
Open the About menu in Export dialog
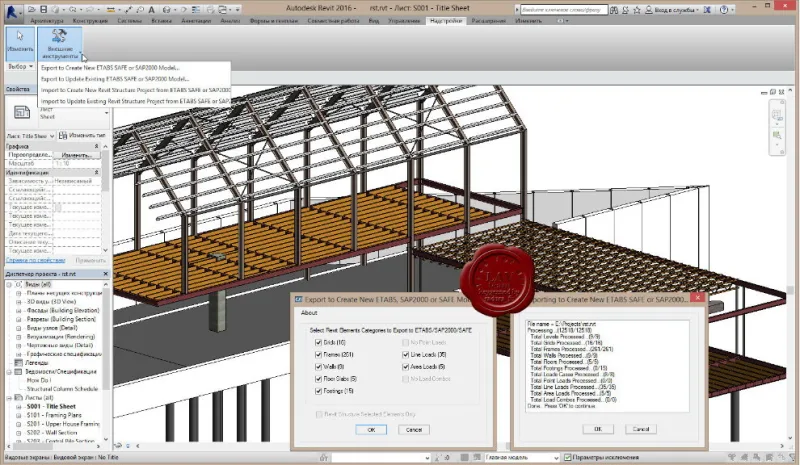[309, 313]
